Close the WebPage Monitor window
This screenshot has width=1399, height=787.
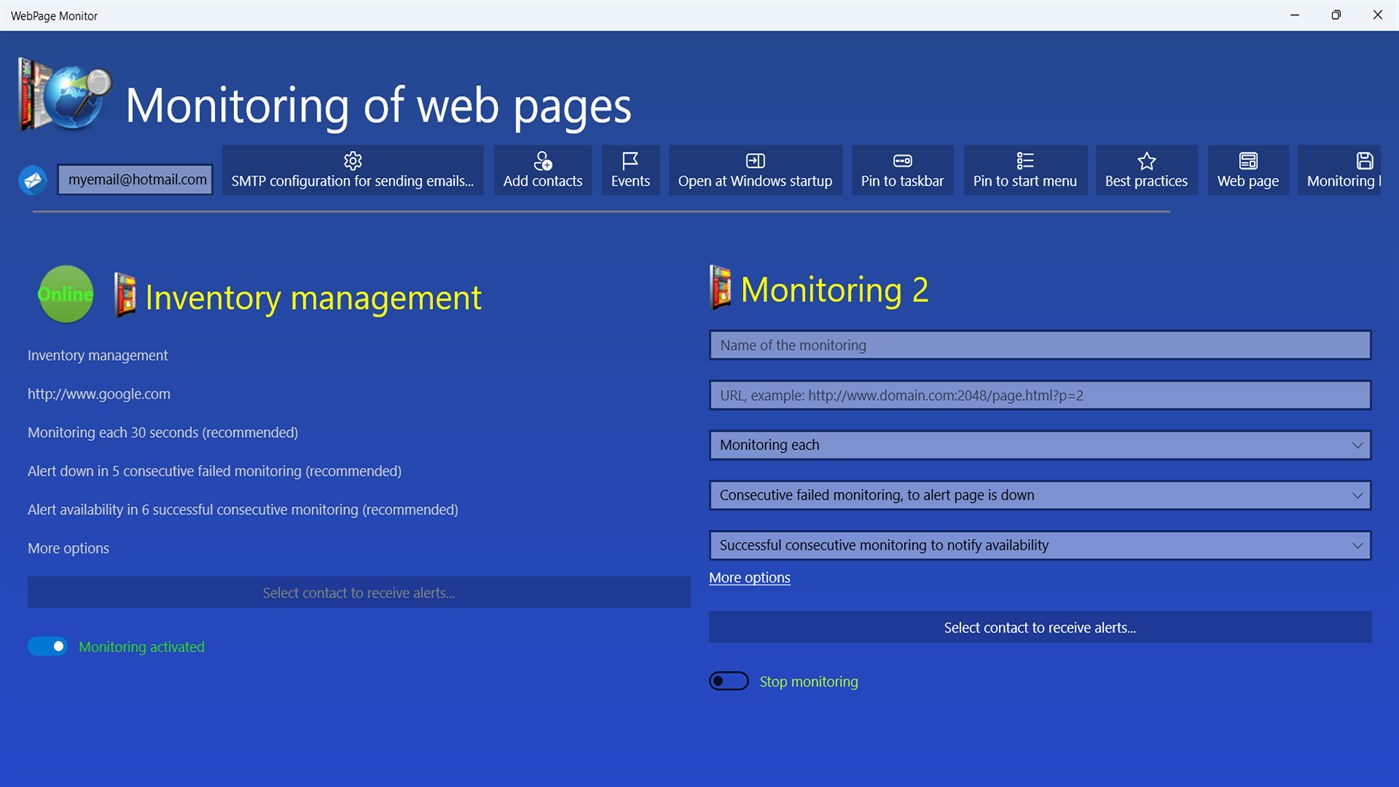pyautogui.click(x=1377, y=15)
